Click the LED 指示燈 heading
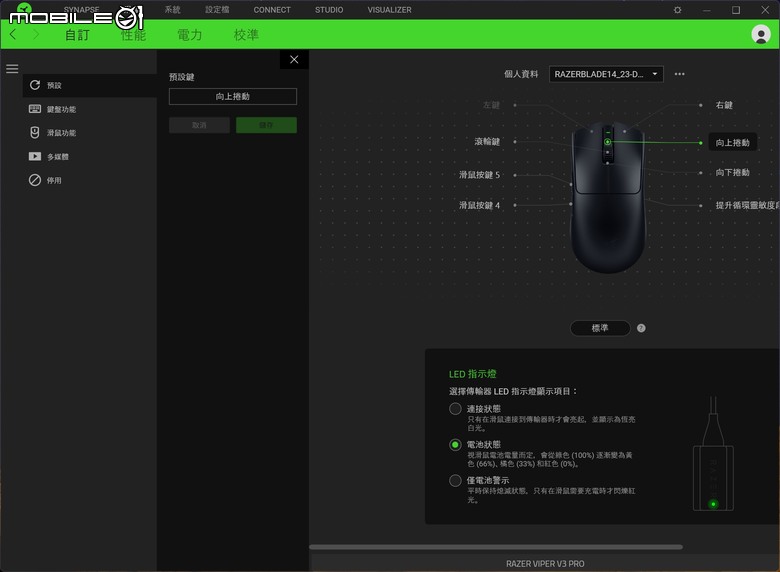780x572 pixels. pos(473,374)
